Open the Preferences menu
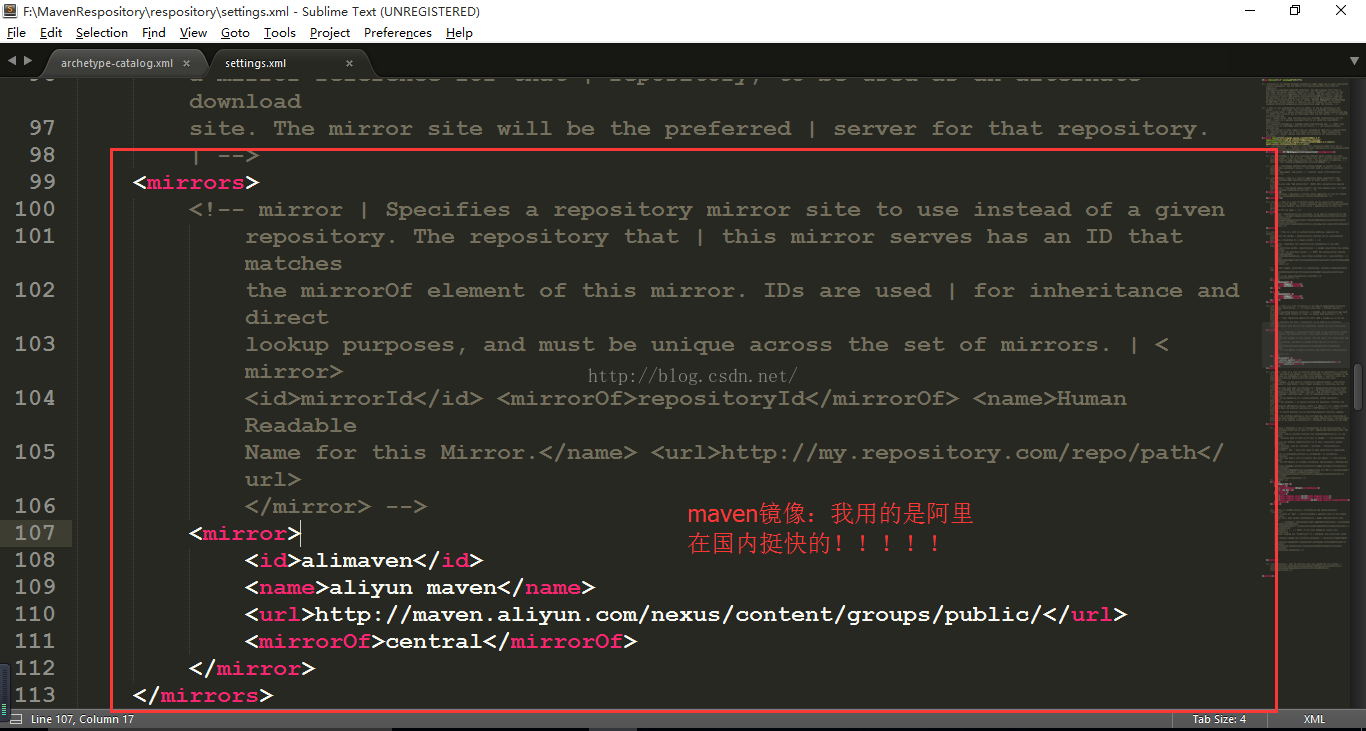1366x731 pixels. click(x=398, y=33)
